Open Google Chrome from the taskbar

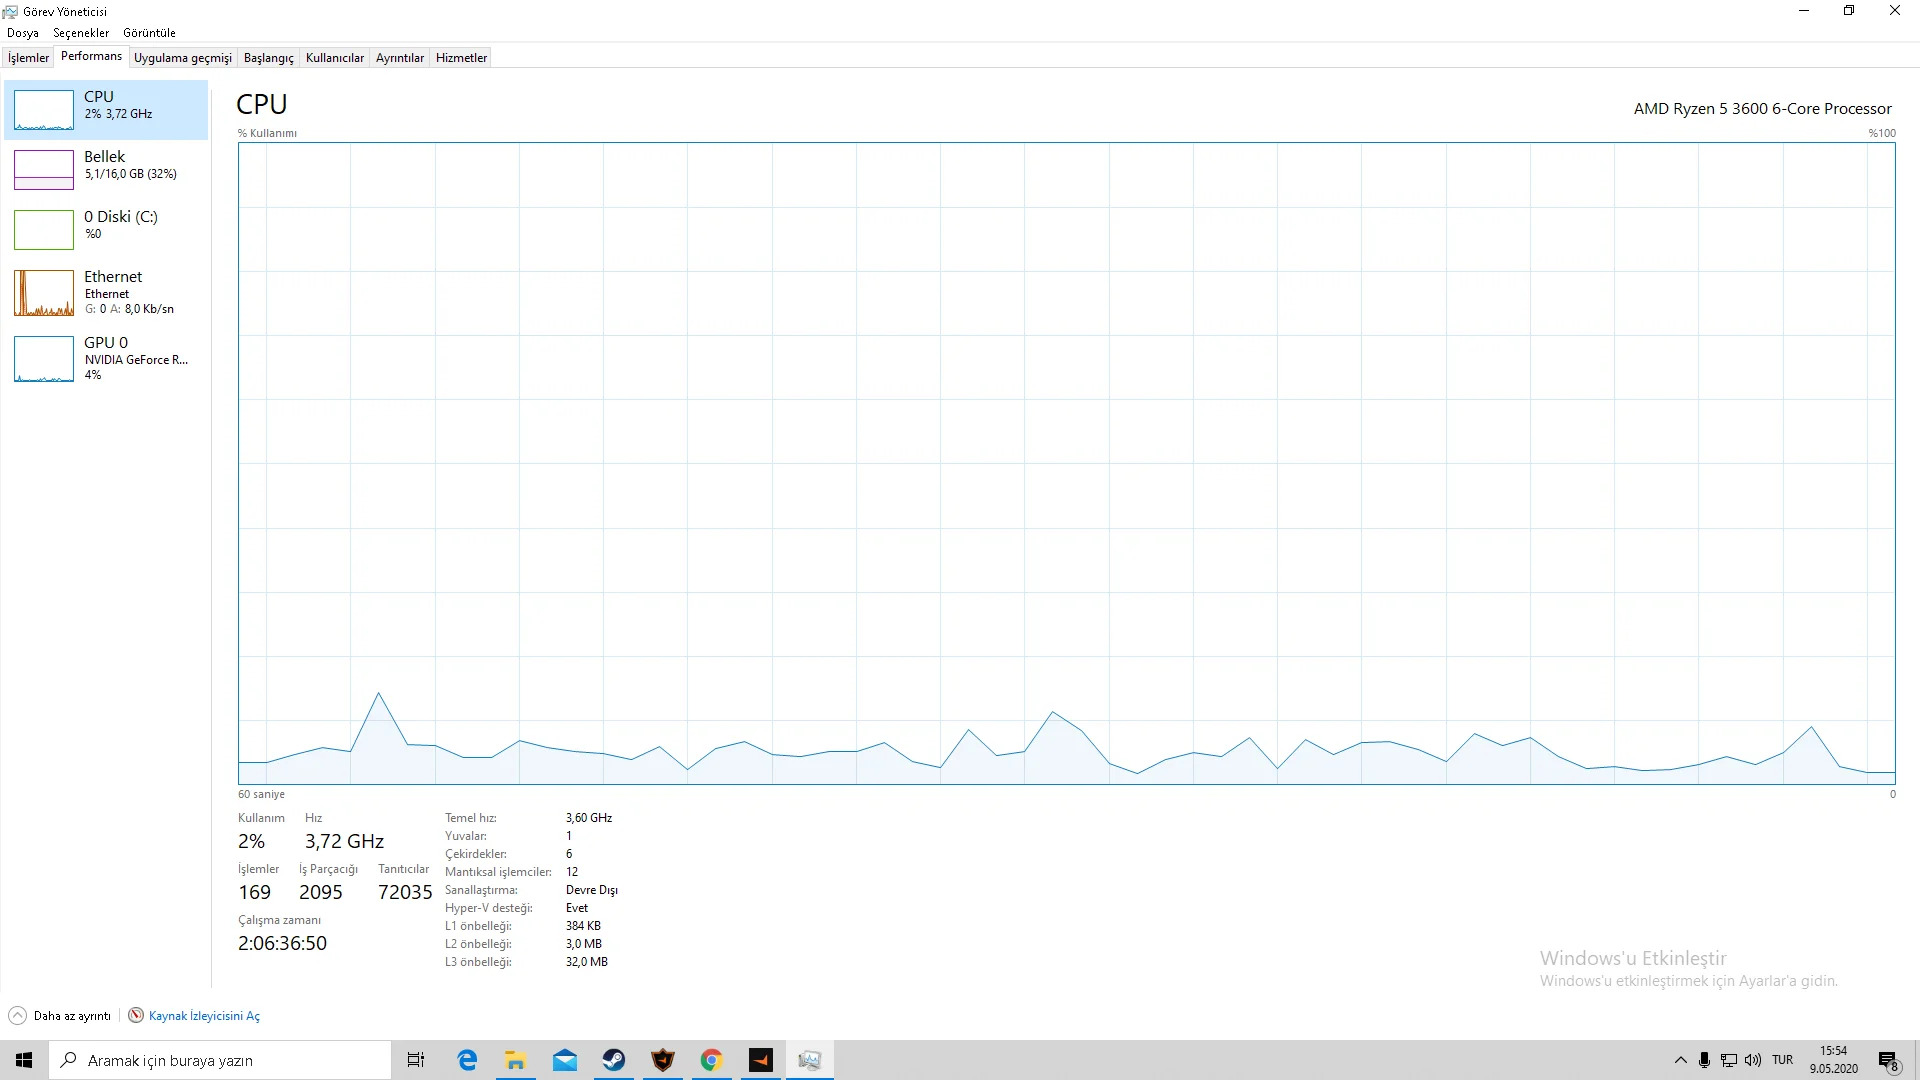tap(711, 1060)
